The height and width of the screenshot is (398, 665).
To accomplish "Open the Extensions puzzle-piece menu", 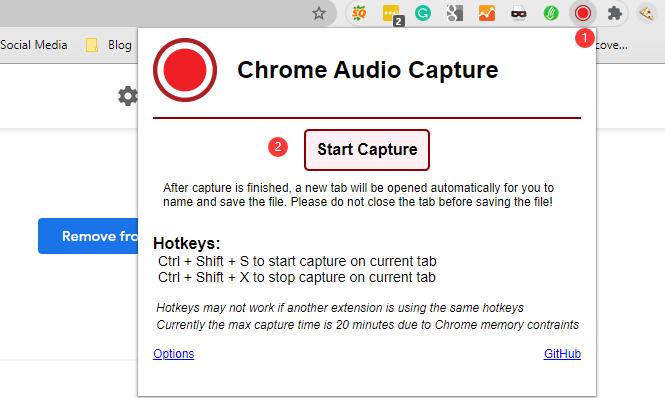I will 615,14.
